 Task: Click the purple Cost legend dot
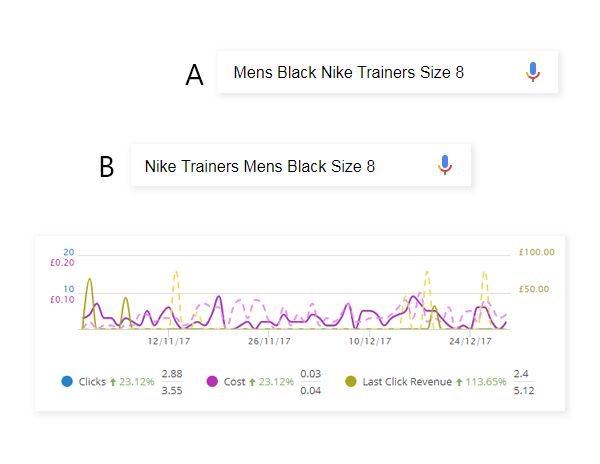pos(212,381)
